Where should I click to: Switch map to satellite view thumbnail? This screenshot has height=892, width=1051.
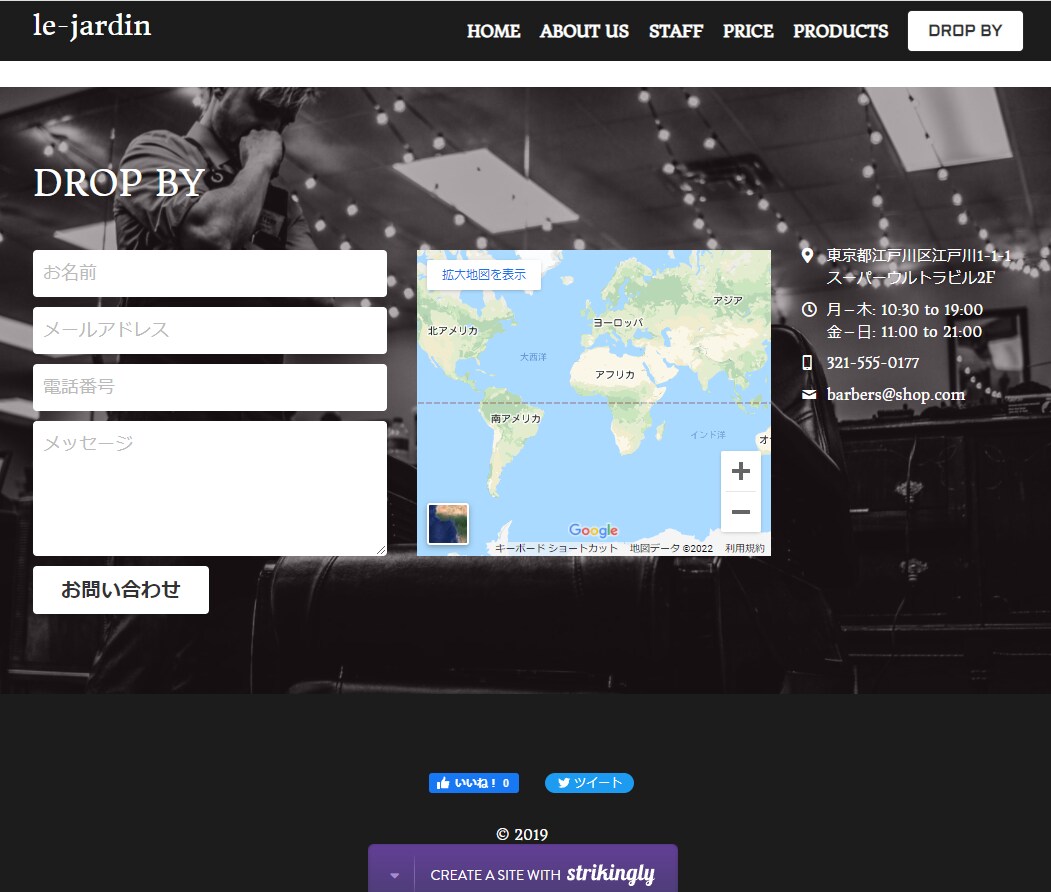point(448,524)
